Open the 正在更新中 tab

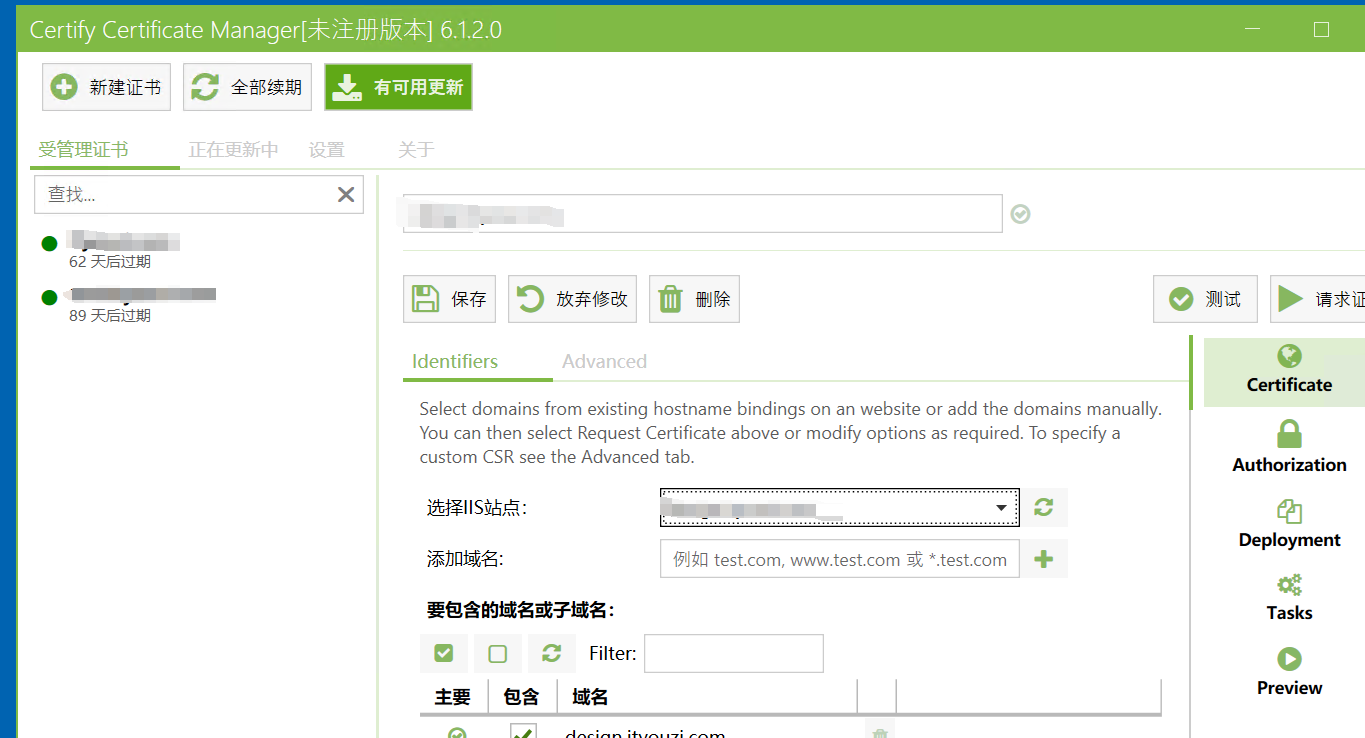tap(233, 150)
